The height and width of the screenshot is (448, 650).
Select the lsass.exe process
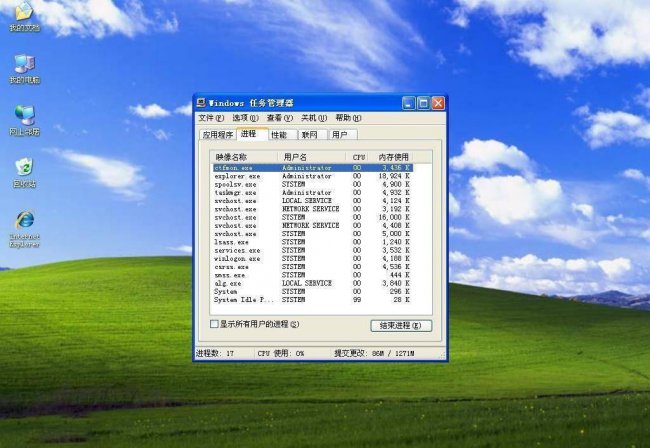coord(313,242)
